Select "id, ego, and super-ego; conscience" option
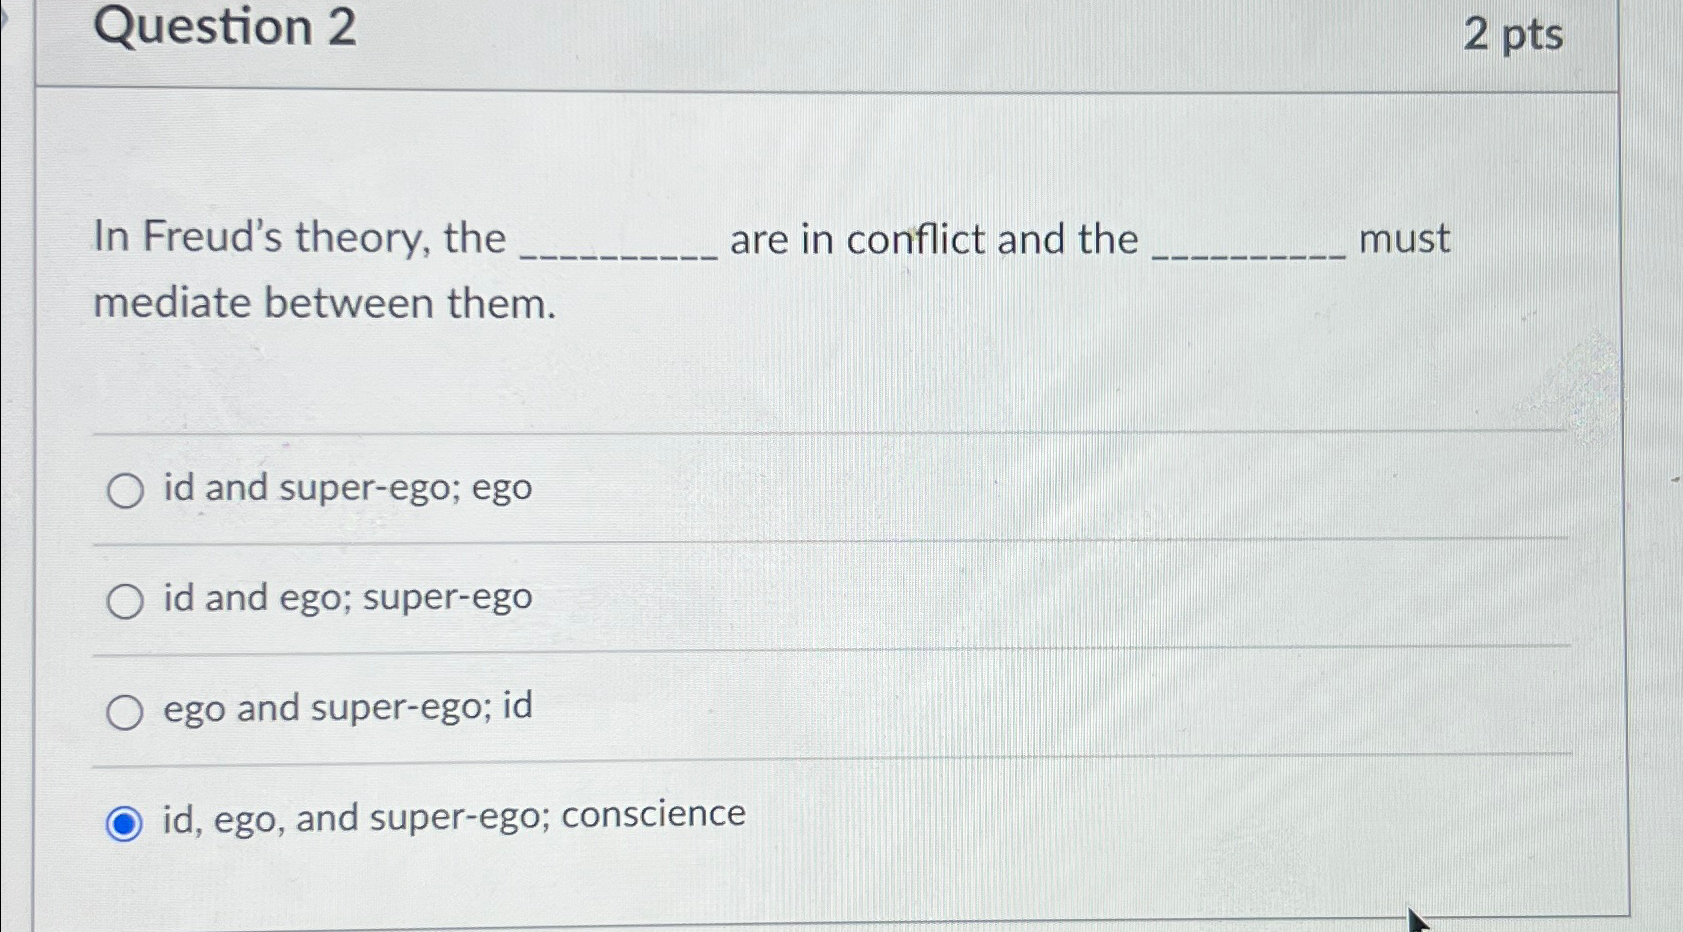Screen dimensions: 1683x932 click(124, 822)
